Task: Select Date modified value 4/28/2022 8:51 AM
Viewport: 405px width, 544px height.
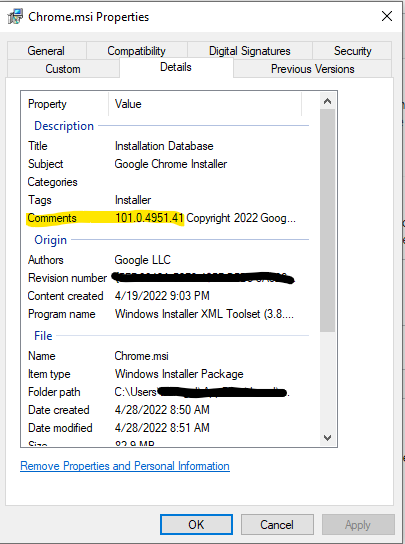Action: (162, 428)
